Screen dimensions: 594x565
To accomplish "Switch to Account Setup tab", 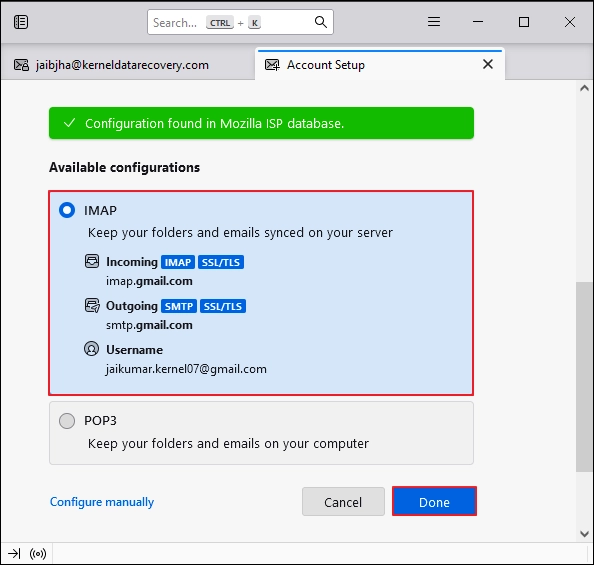I will point(380,64).
